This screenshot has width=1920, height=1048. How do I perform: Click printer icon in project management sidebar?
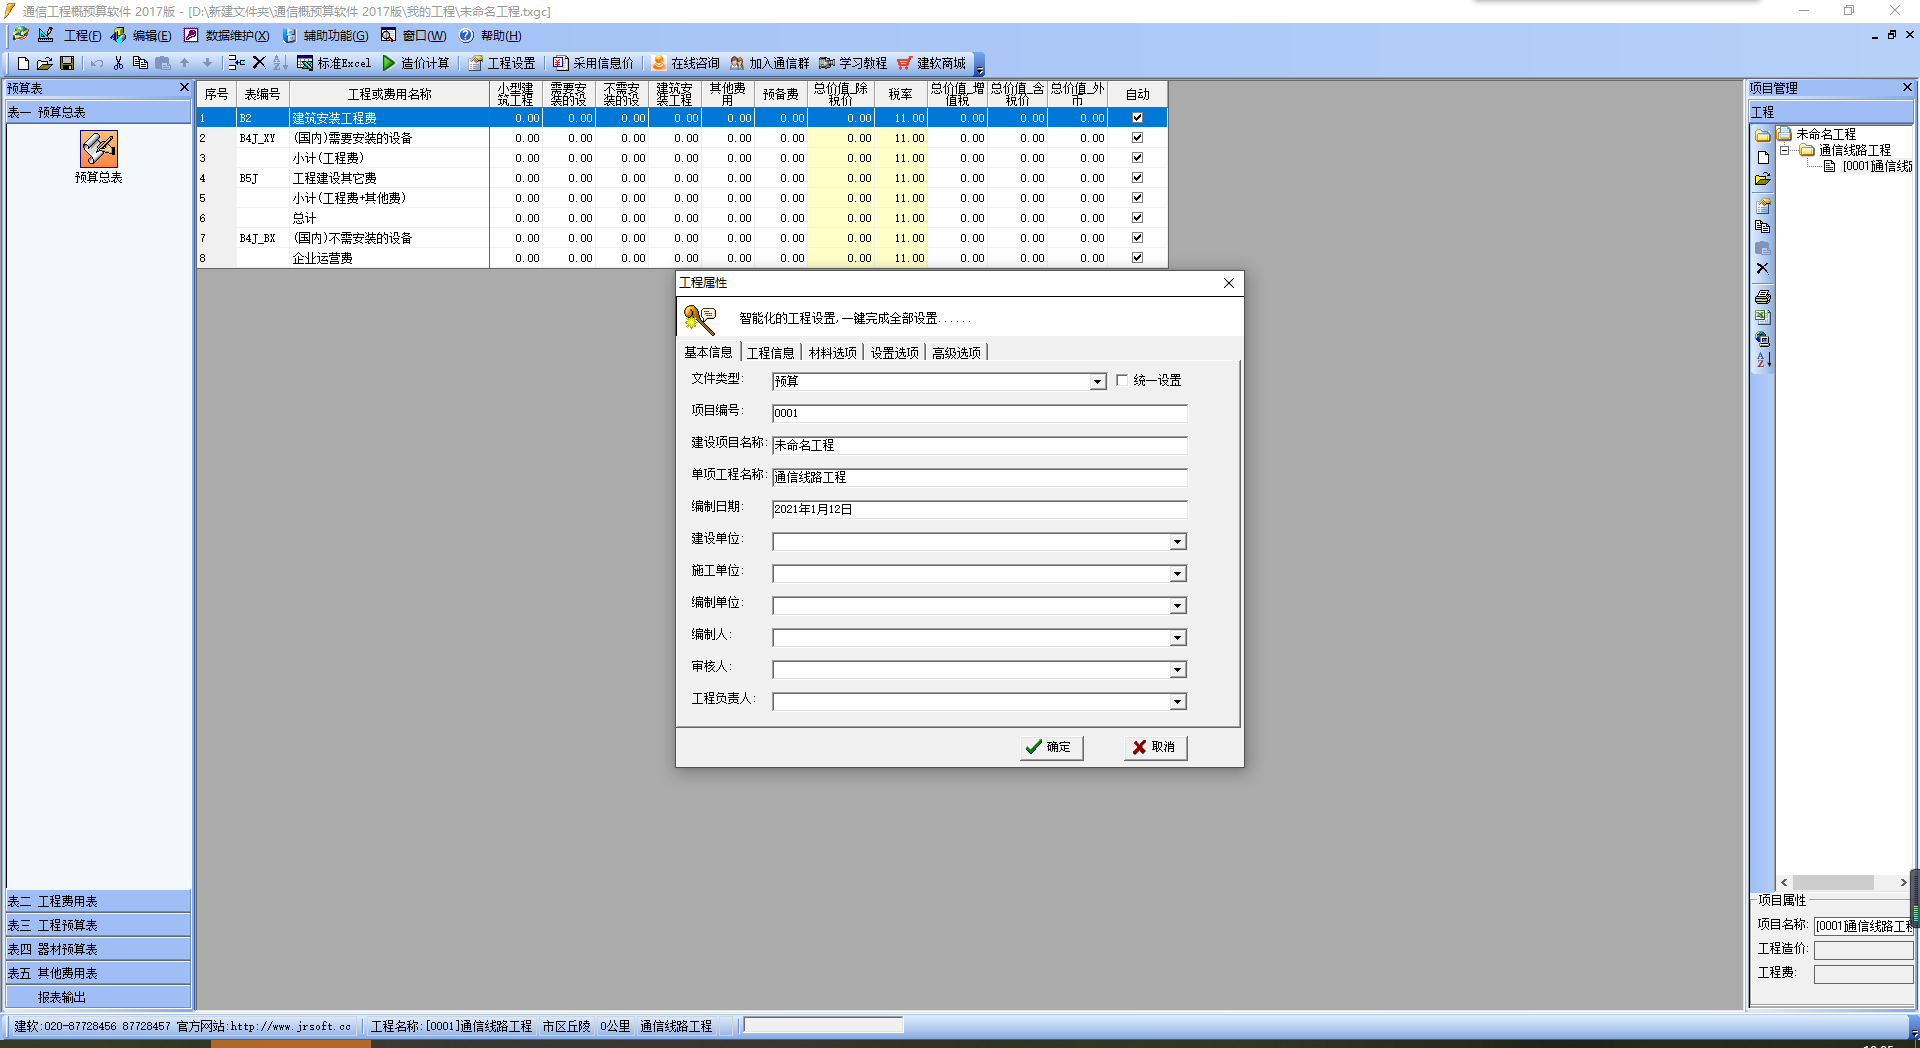tap(1763, 297)
